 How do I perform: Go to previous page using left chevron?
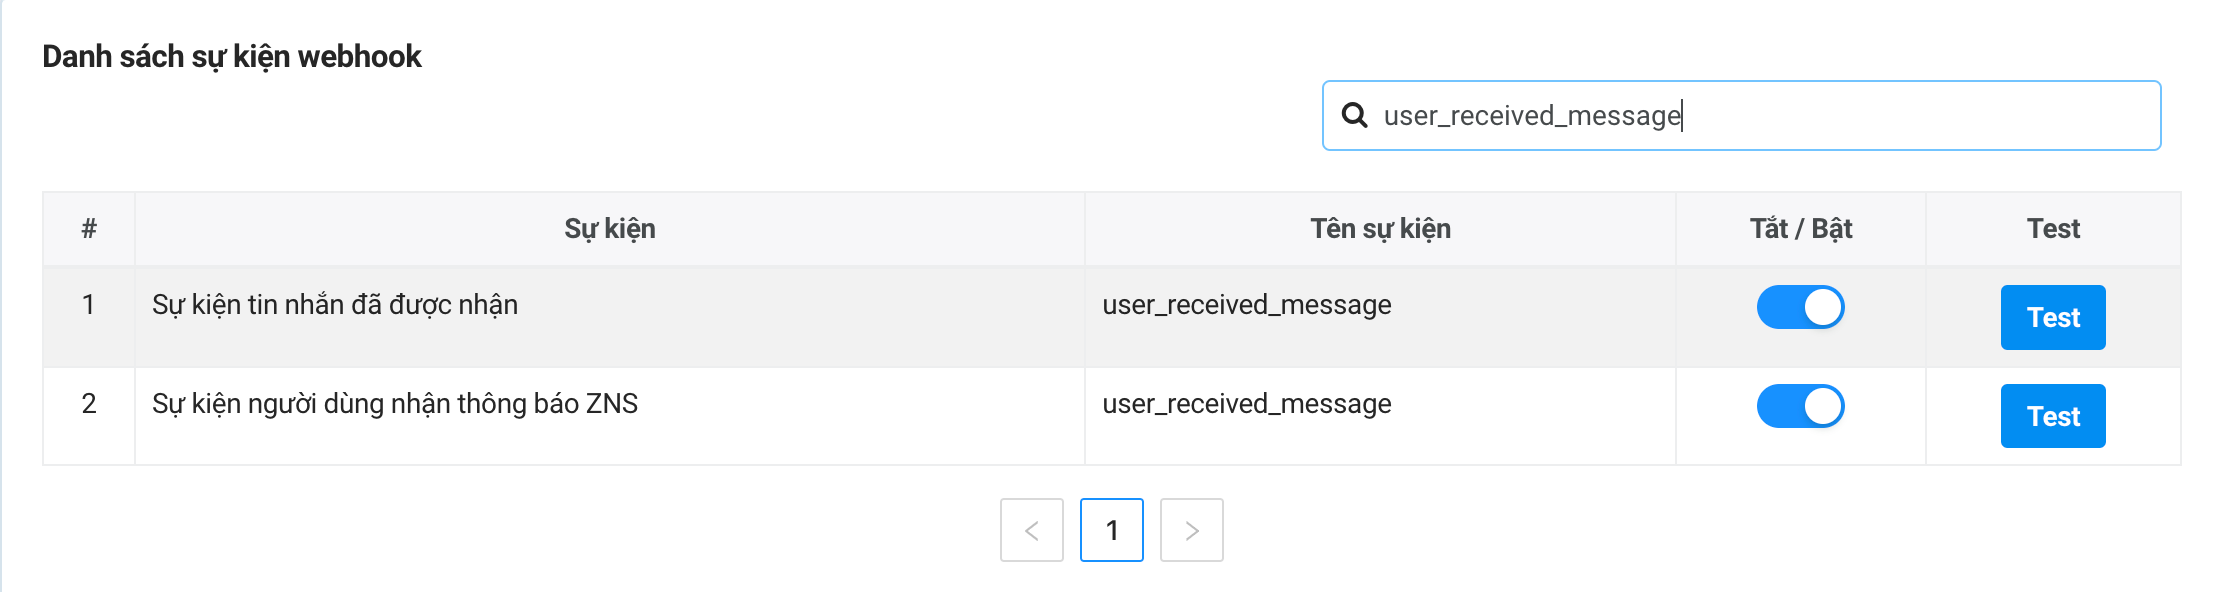click(x=1031, y=530)
